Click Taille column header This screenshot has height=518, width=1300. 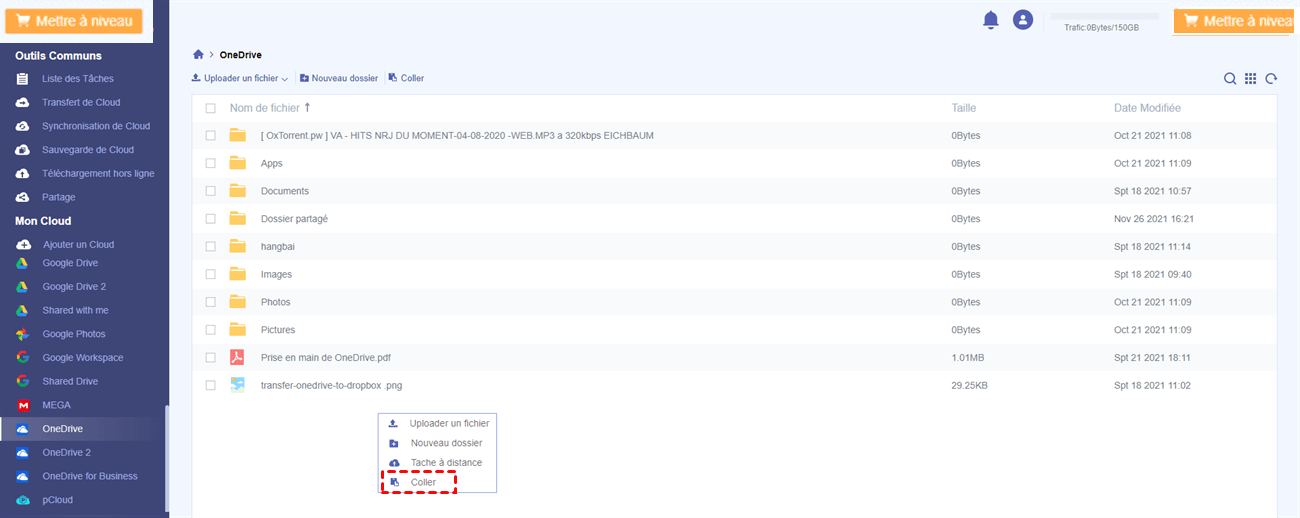[x=964, y=108]
